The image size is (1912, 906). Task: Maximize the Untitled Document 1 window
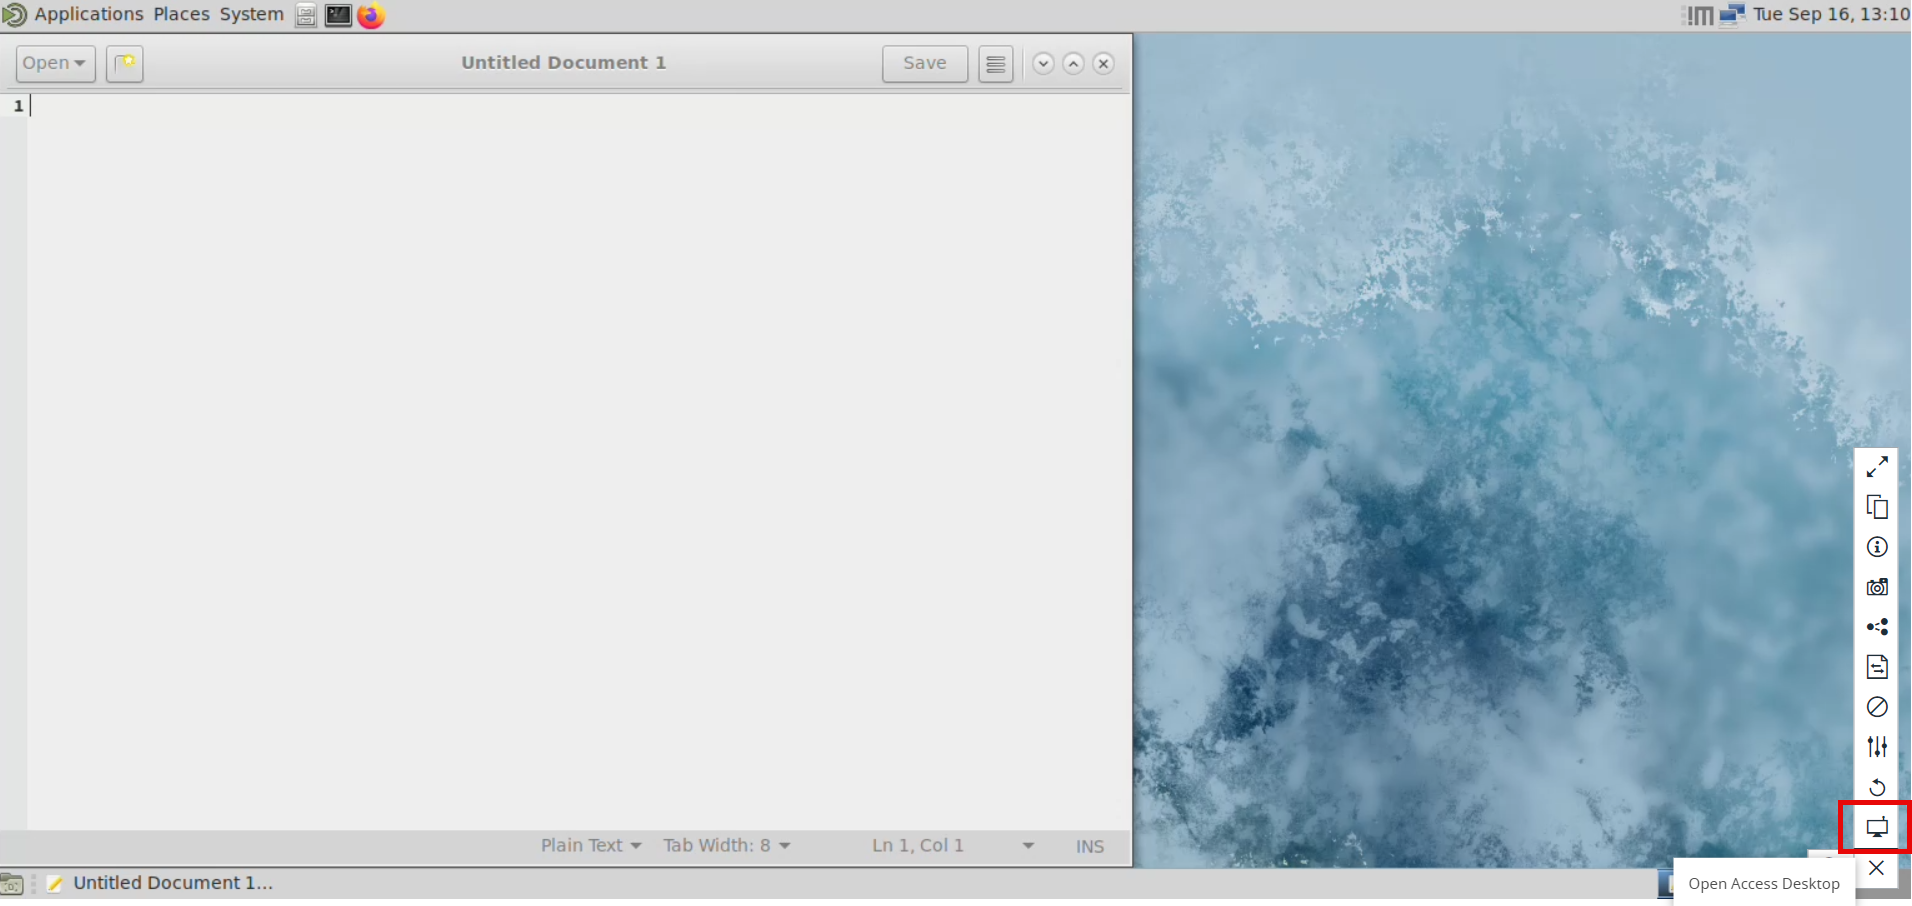(1073, 64)
